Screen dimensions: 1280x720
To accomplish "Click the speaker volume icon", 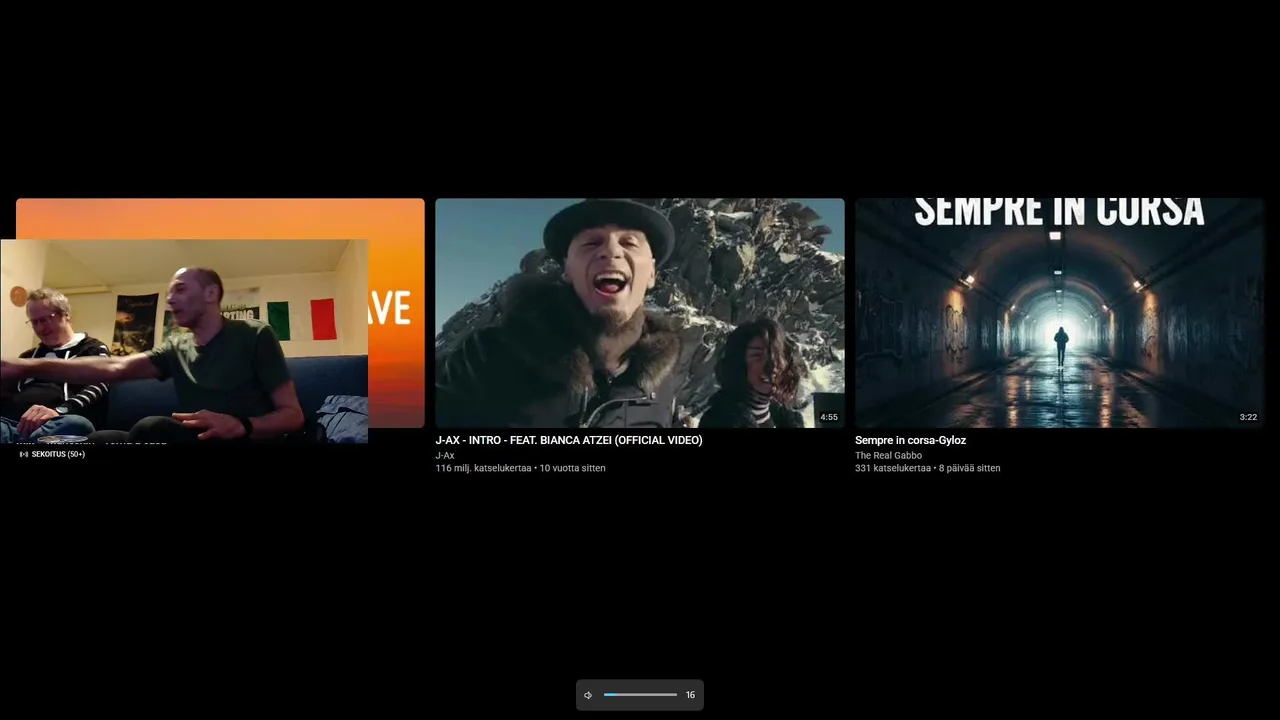I will (588, 695).
